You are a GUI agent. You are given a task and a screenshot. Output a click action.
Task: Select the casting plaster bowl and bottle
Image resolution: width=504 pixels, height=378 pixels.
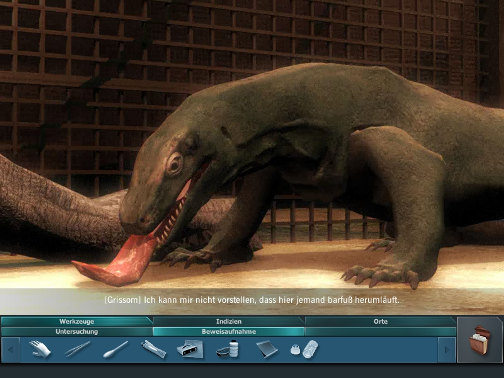pyautogui.click(x=228, y=349)
